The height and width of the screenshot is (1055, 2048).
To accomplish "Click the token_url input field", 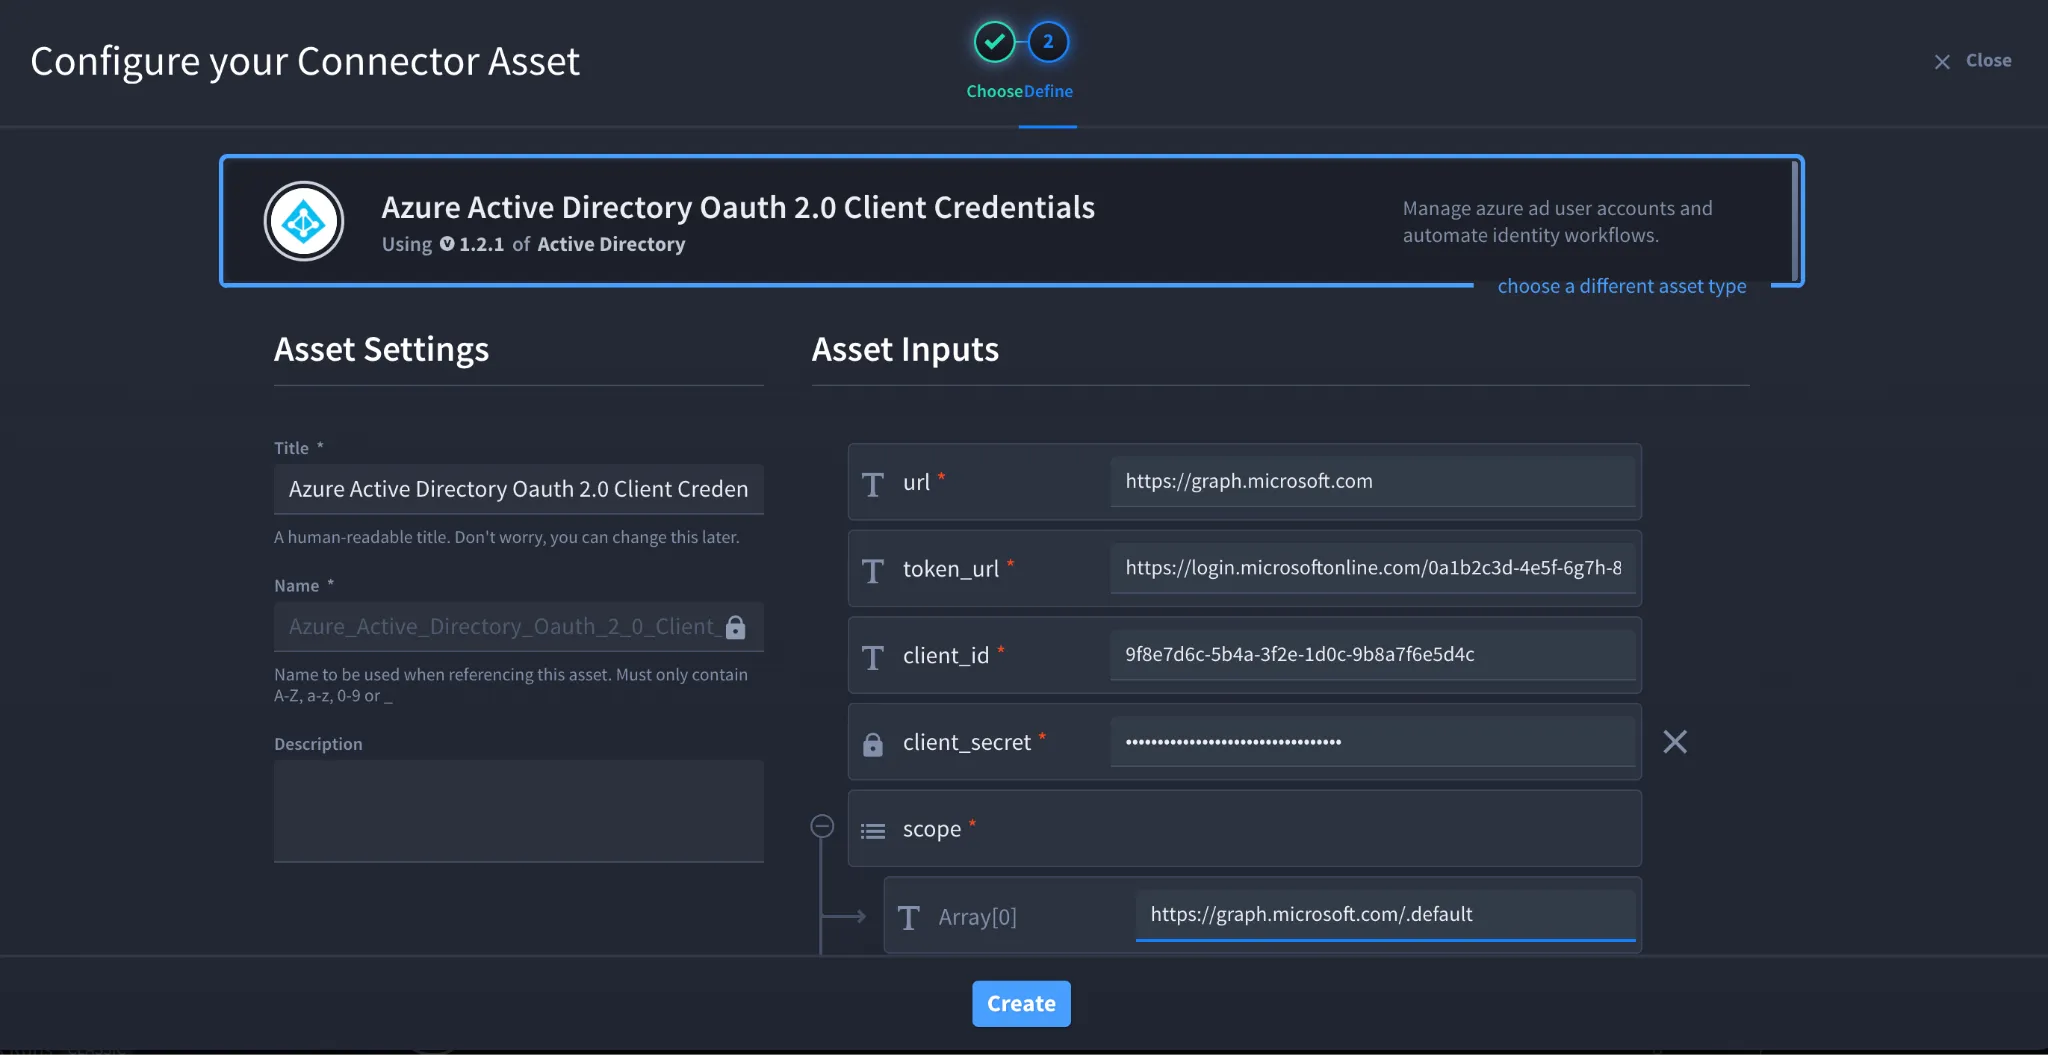I will [x=1373, y=568].
